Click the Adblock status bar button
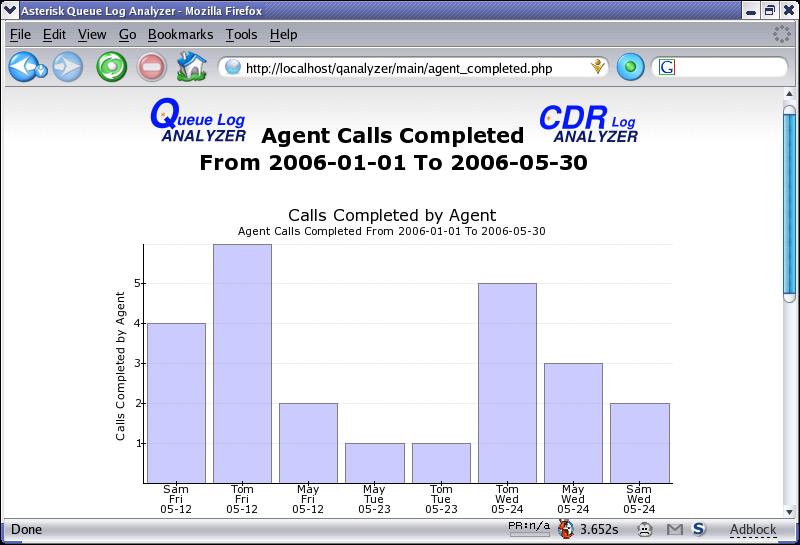The width and height of the screenshot is (800, 545). [x=752, y=529]
